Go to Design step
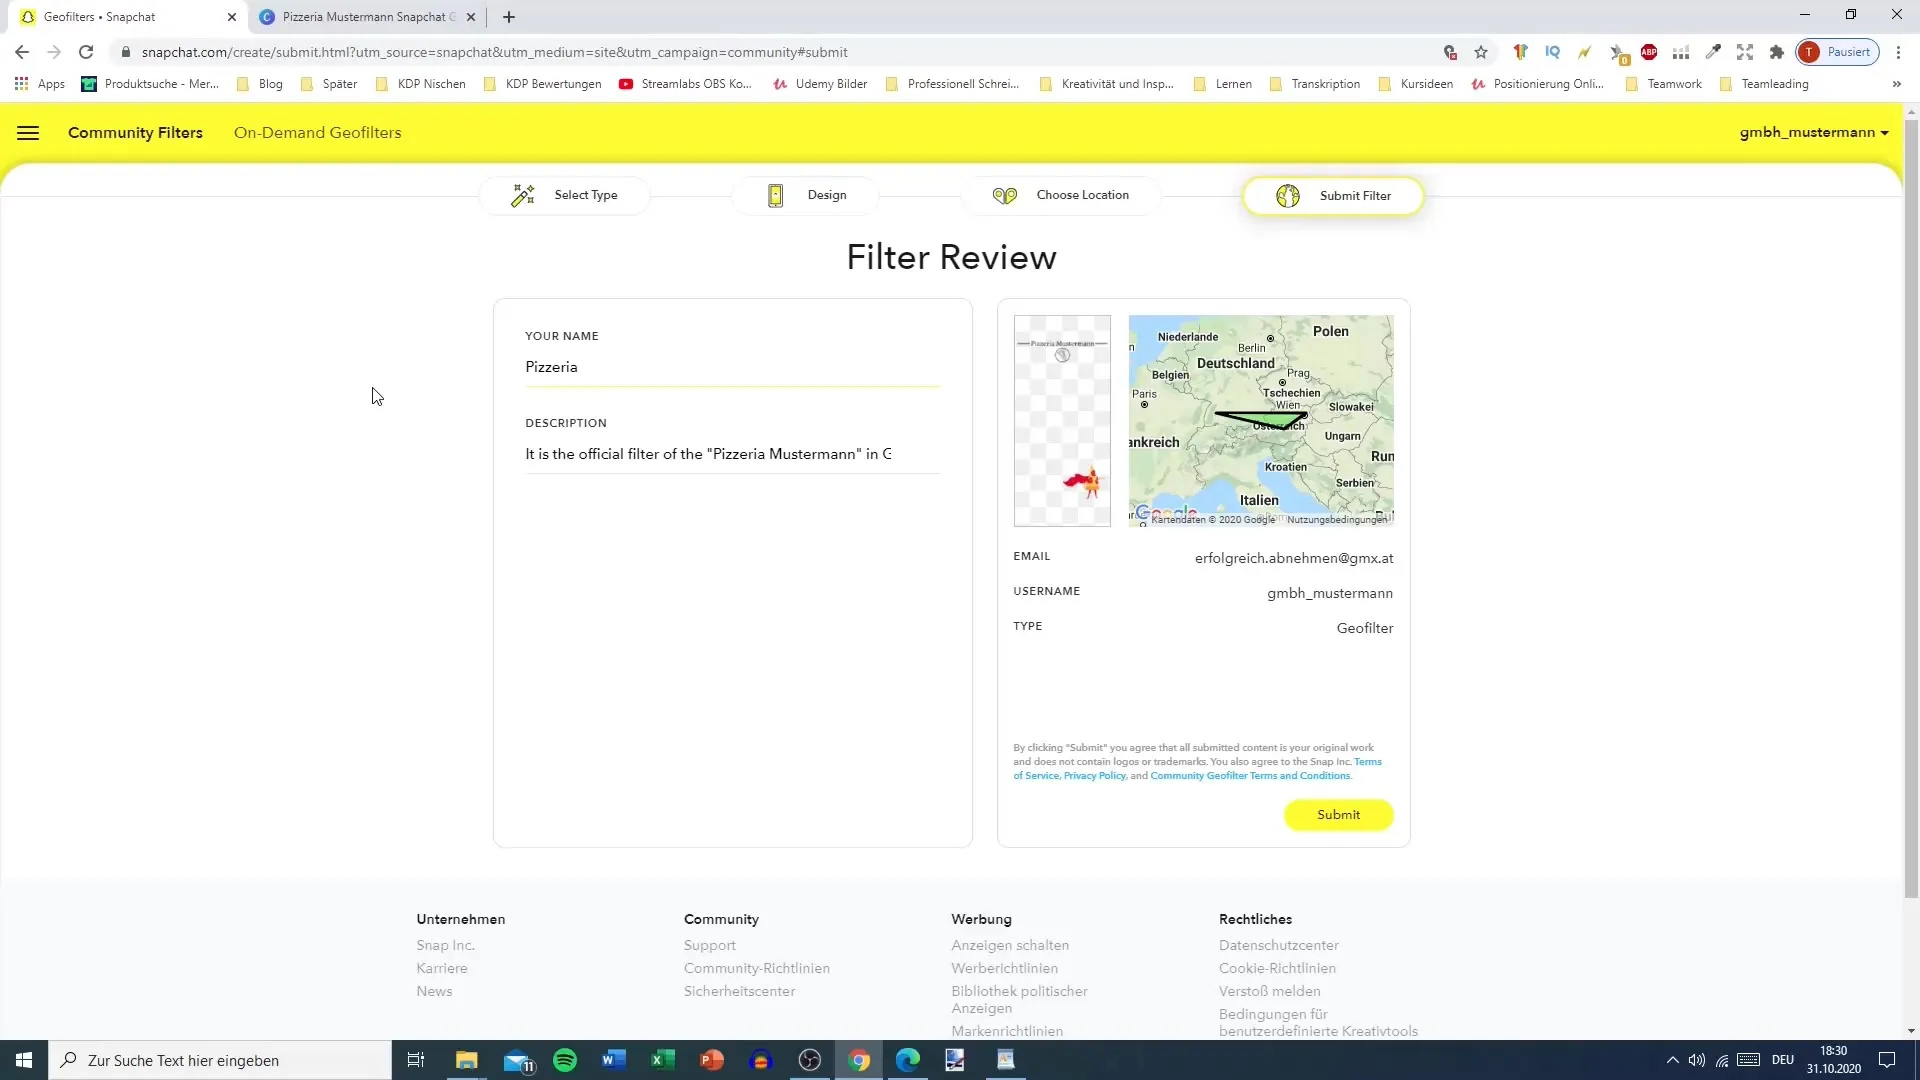Image resolution: width=1920 pixels, height=1080 pixels. point(806,195)
